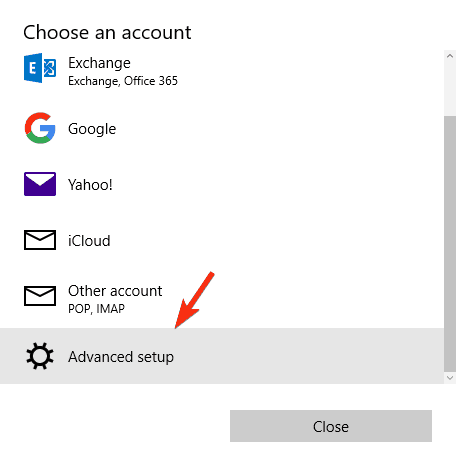Click the Close button
This screenshot has height=456, width=456.
coord(331,426)
